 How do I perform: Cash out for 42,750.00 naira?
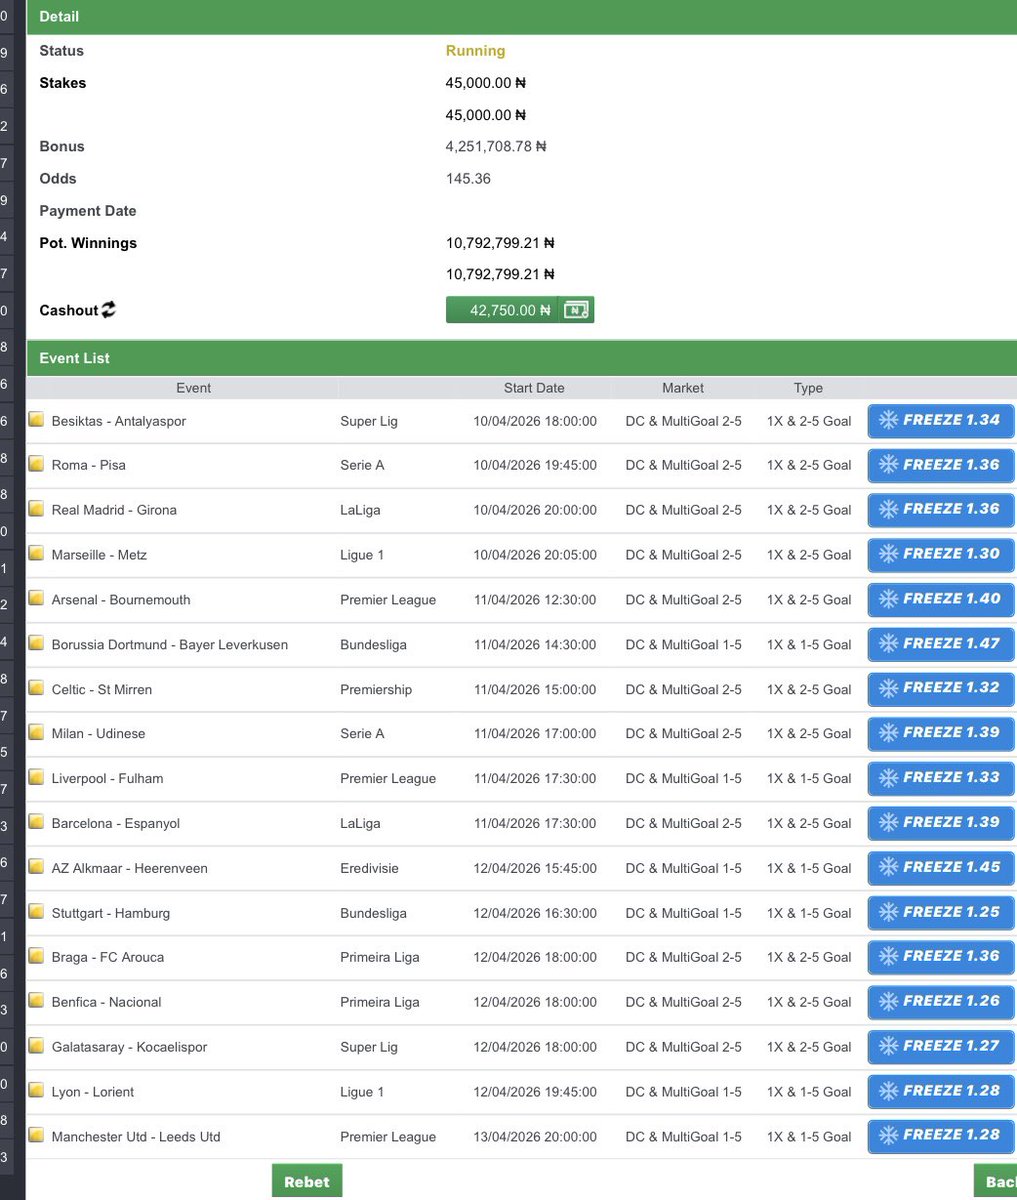520,310
